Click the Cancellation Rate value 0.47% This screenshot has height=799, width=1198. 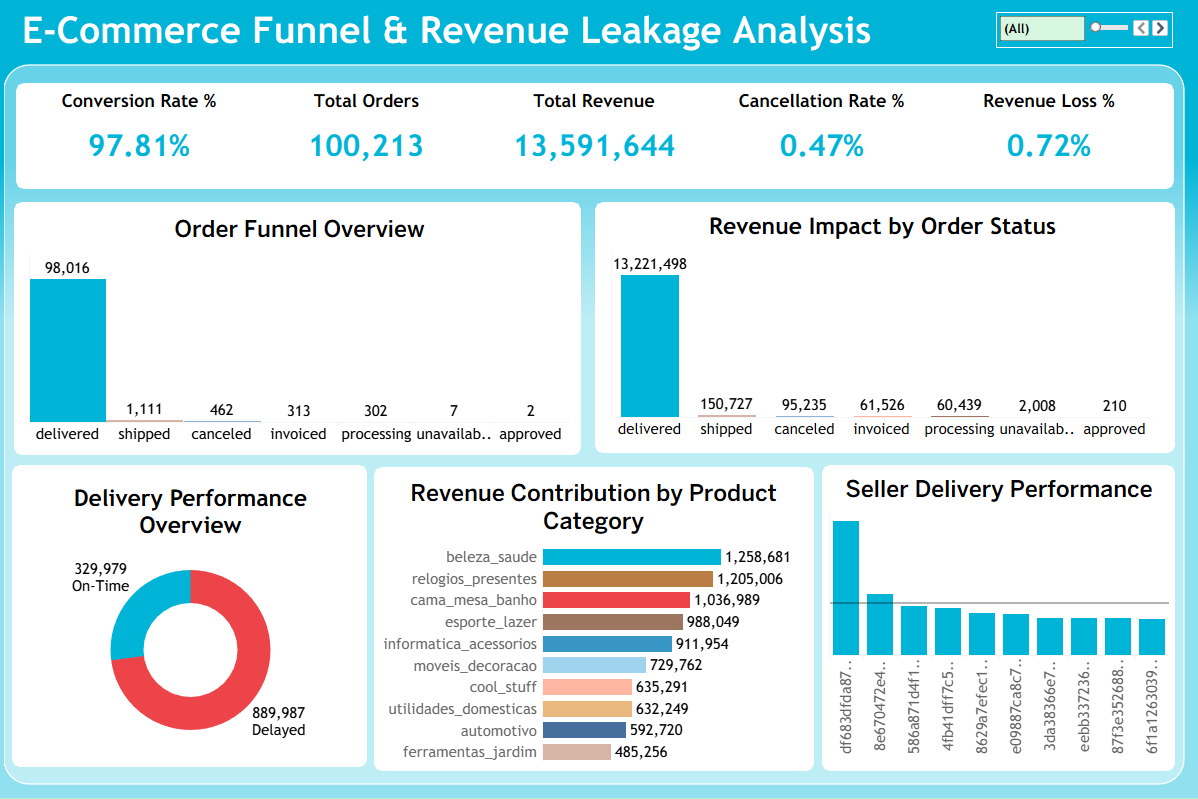click(x=821, y=145)
